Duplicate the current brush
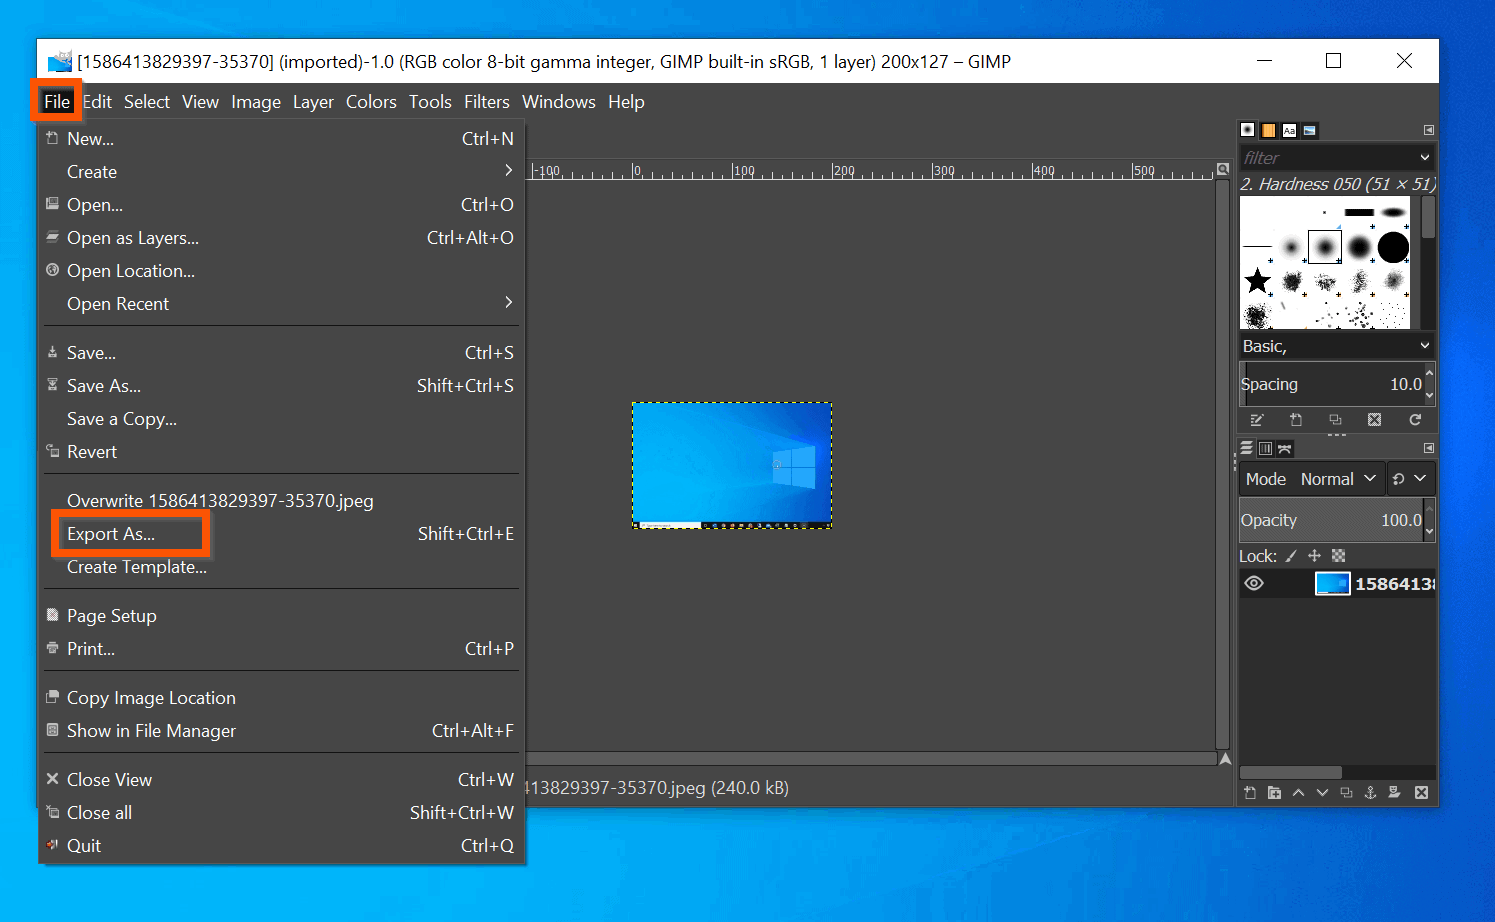Screen dimensions: 1495x922 (x=1336, y=420)
